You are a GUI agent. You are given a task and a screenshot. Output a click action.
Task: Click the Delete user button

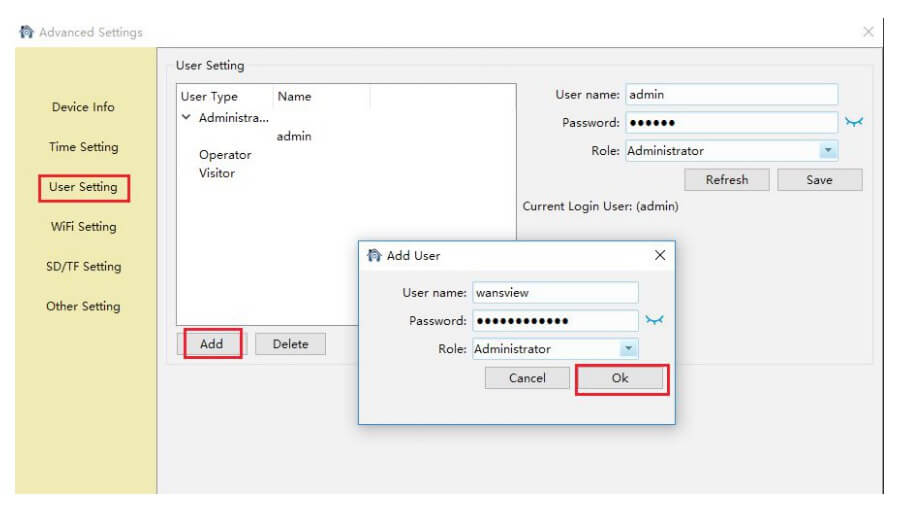(x=290, y=344)
